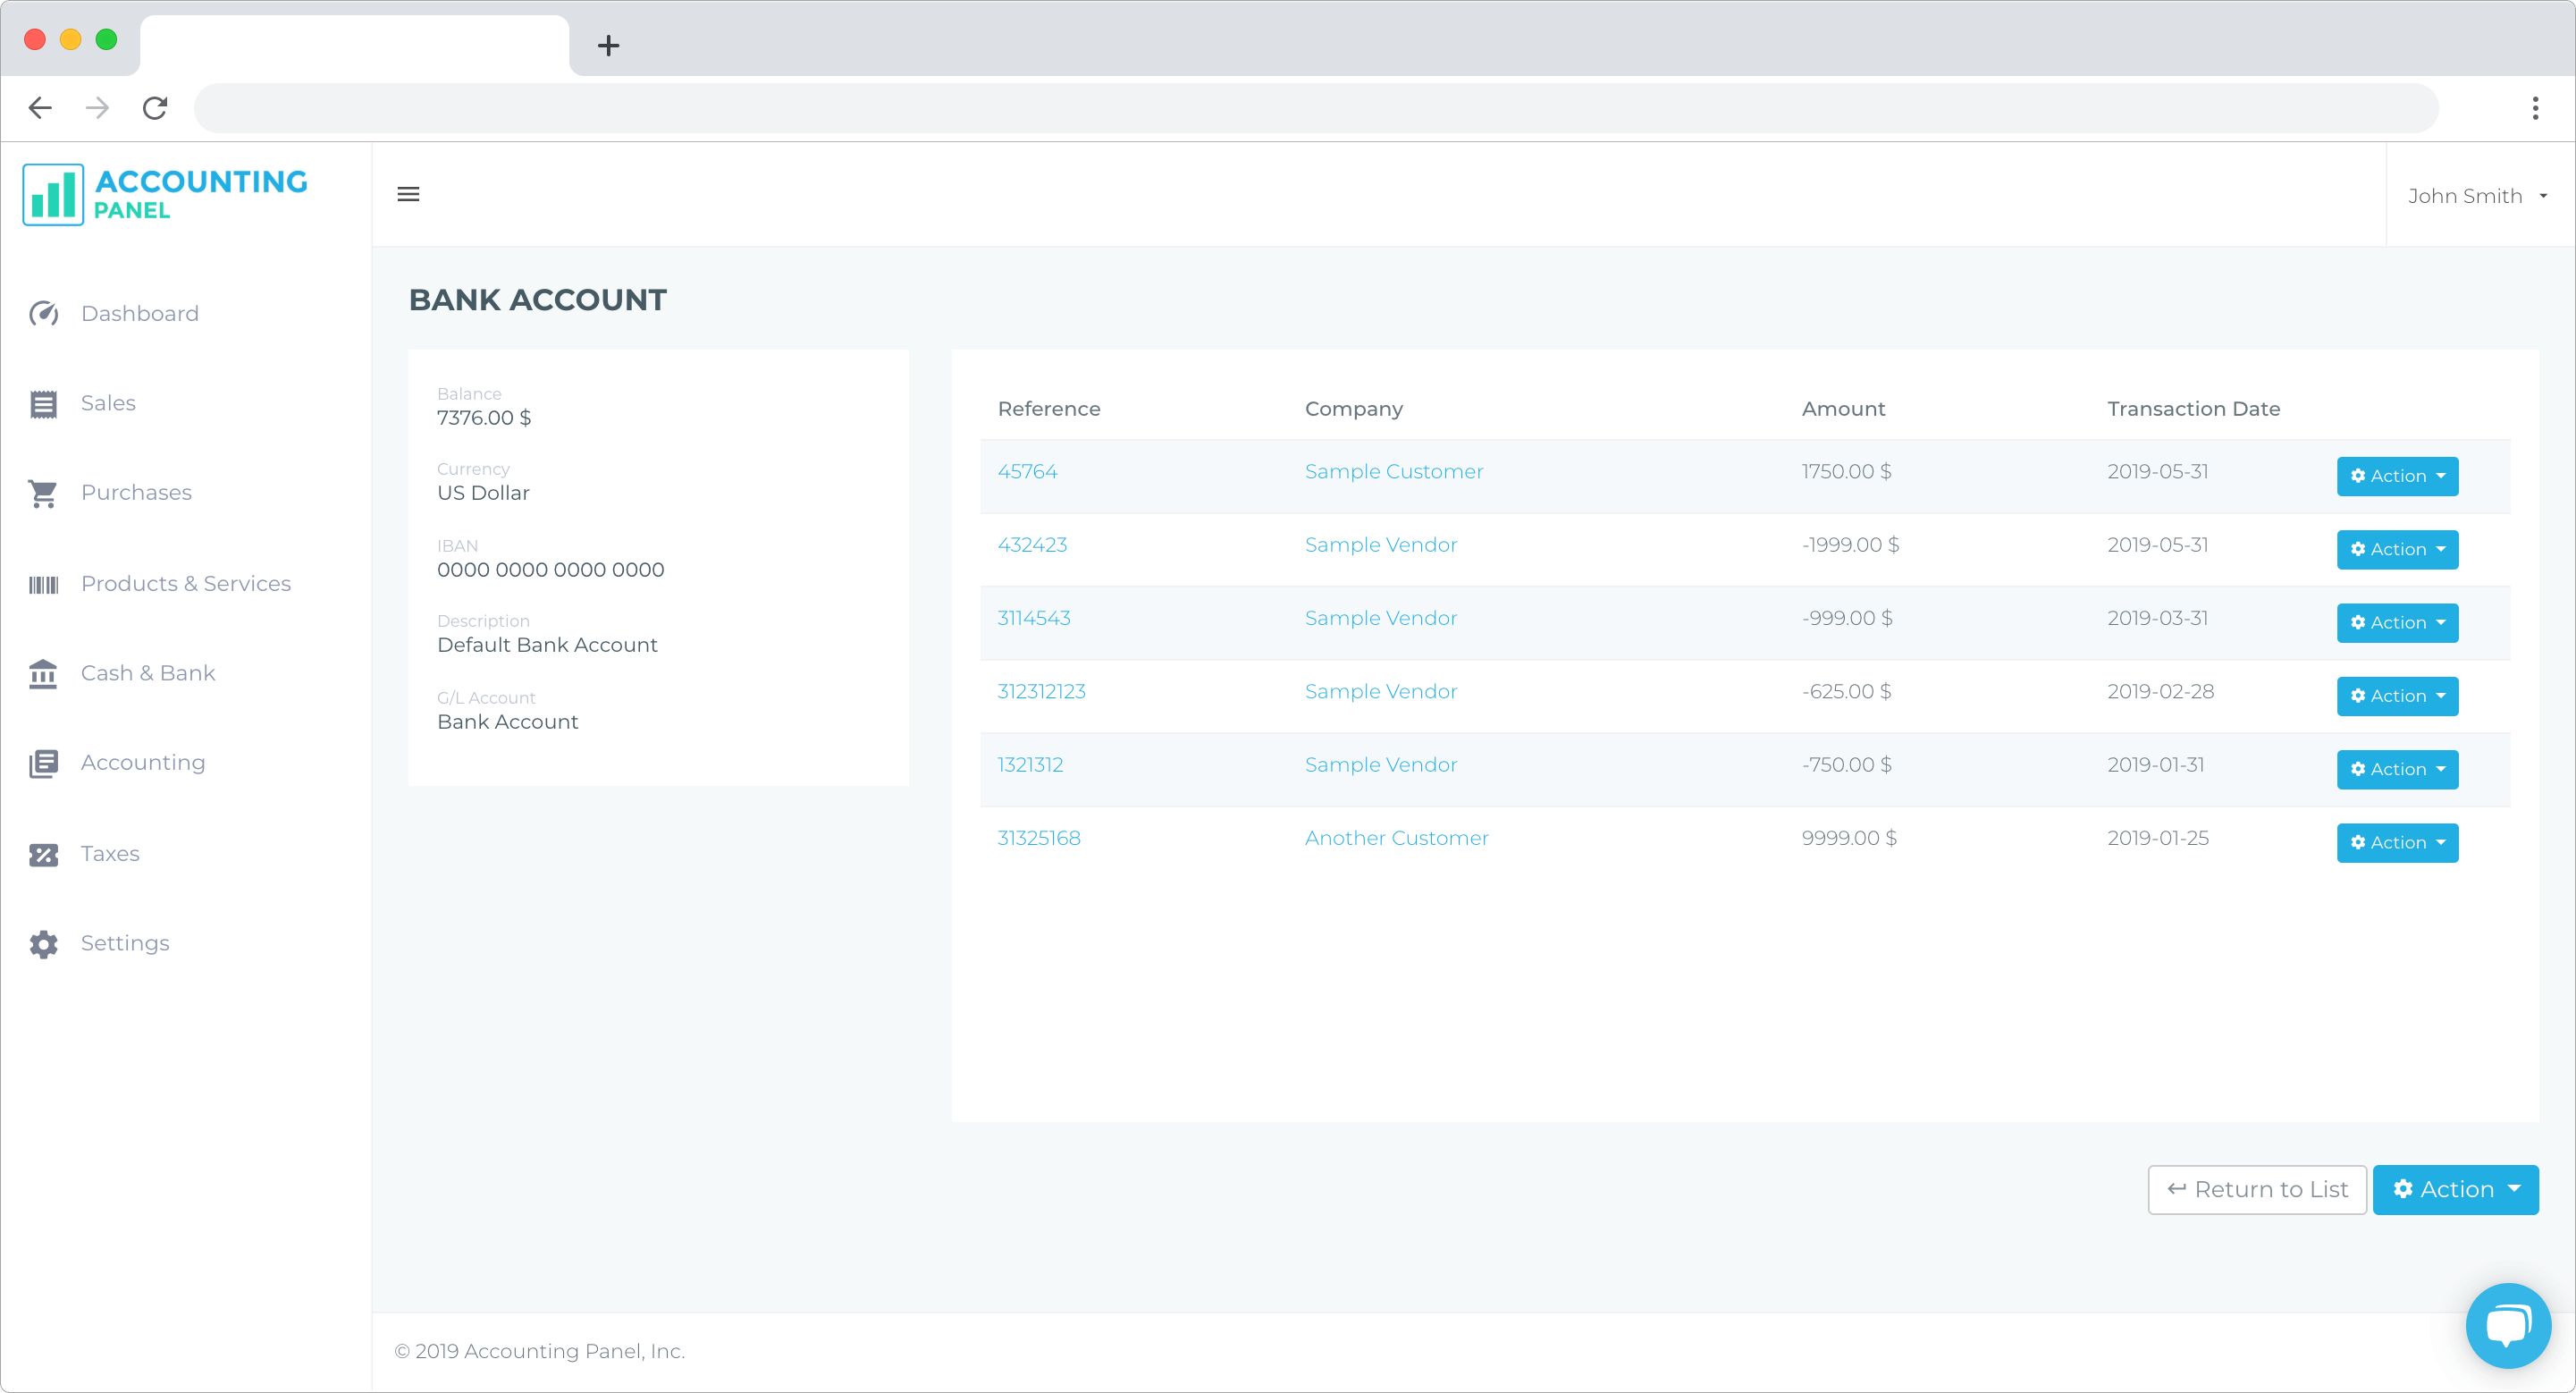Screen dimensions: 2576x1393
Task: Click the amount -1999.00 $
Action: pos(1850,545)
